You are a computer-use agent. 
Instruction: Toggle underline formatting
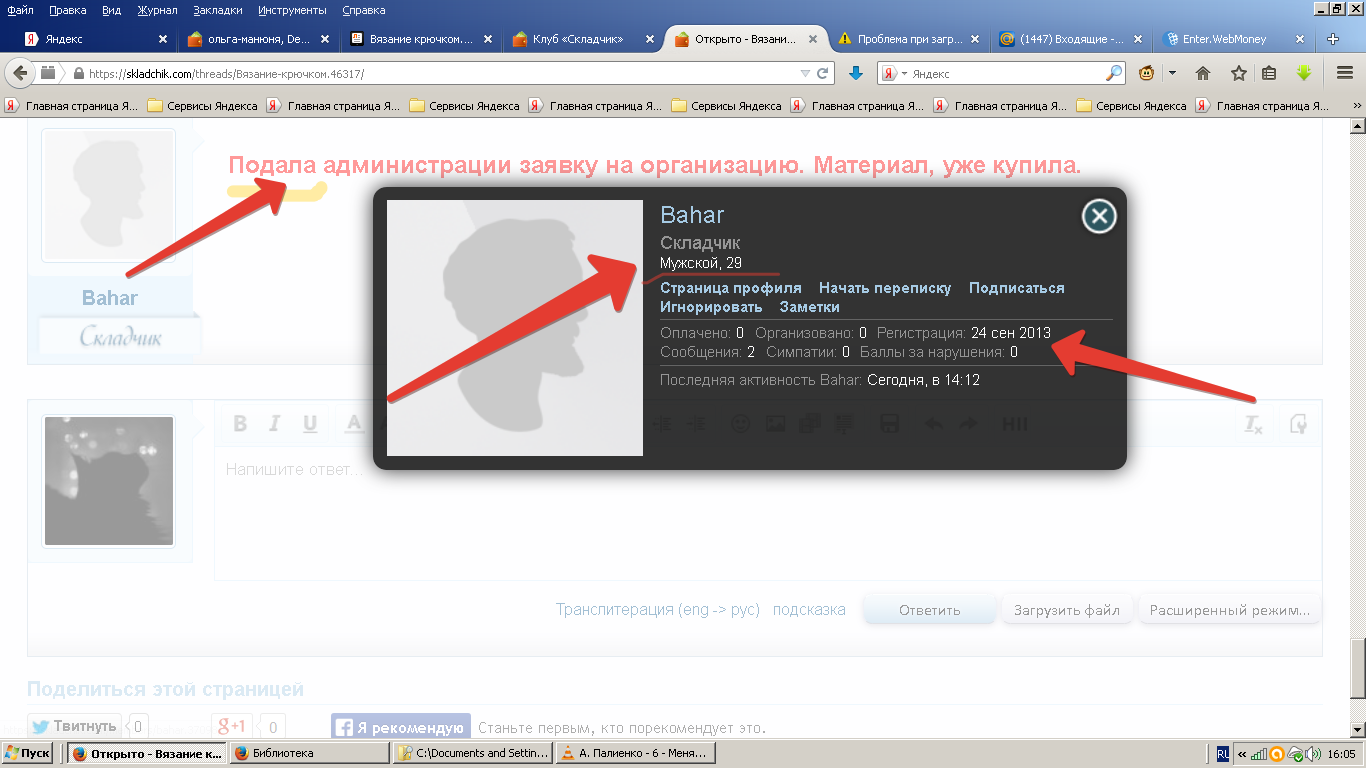pyautogui.click(x=309, y=423)
